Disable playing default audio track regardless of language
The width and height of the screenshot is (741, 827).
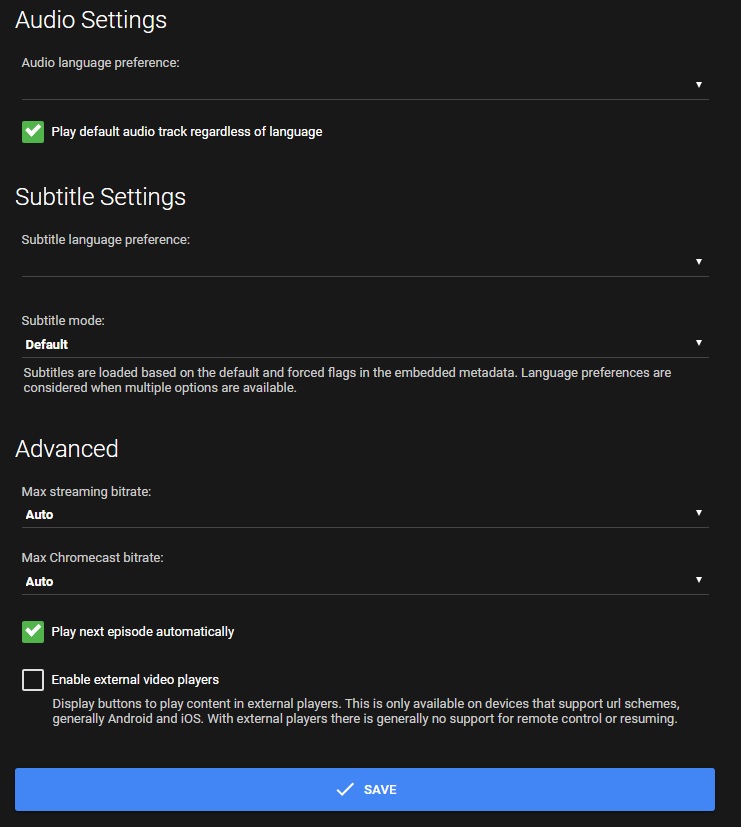tap(33, 131)
